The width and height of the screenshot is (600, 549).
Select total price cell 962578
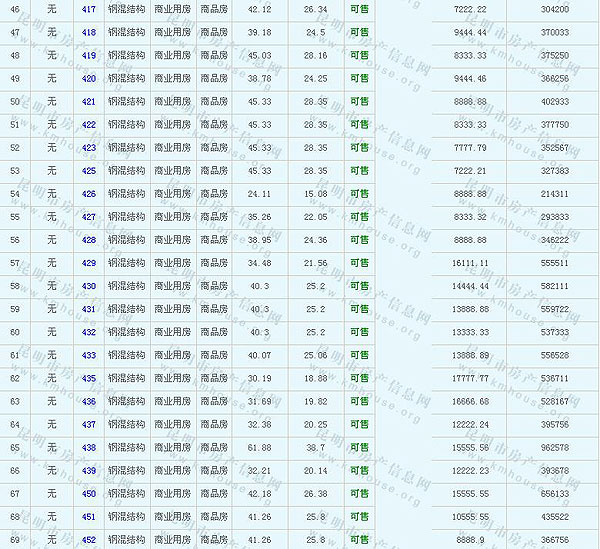click(553, 447)
